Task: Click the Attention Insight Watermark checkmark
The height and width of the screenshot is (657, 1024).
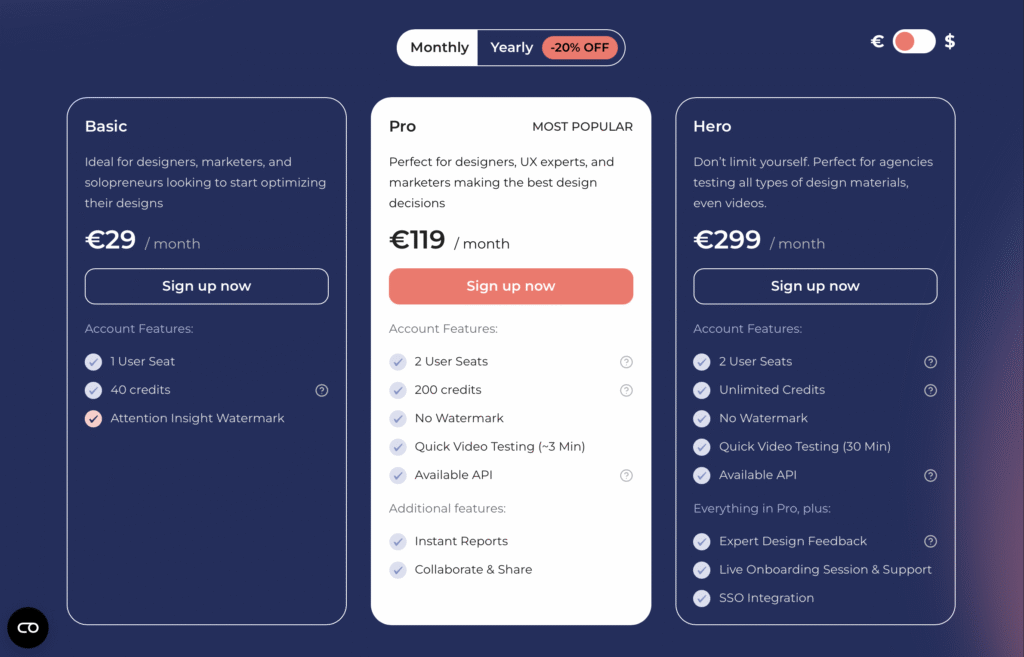Action: point(93,419)
